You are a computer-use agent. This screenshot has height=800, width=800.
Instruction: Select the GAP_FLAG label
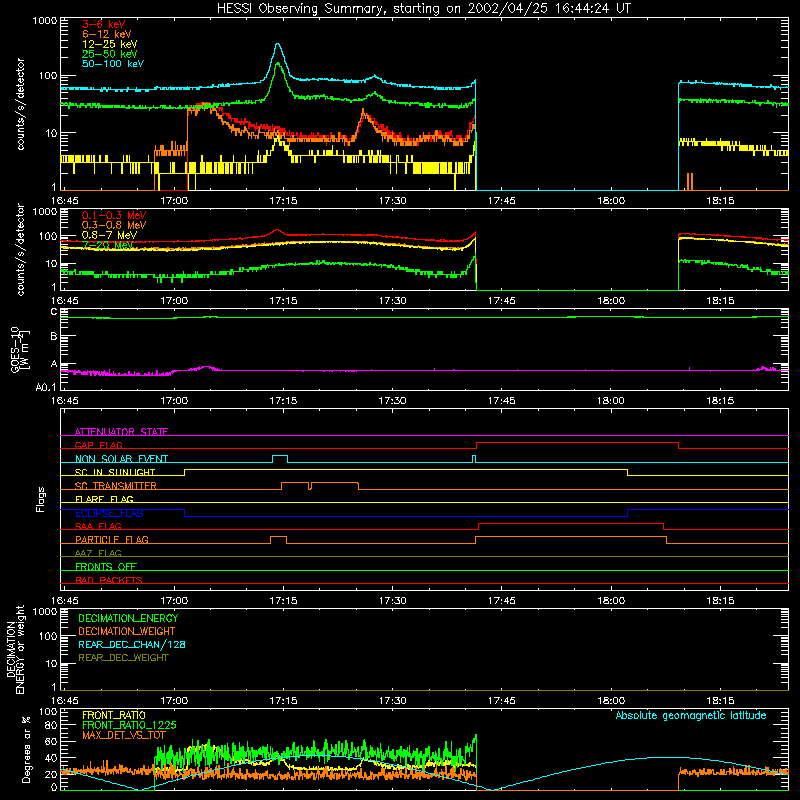98,445
